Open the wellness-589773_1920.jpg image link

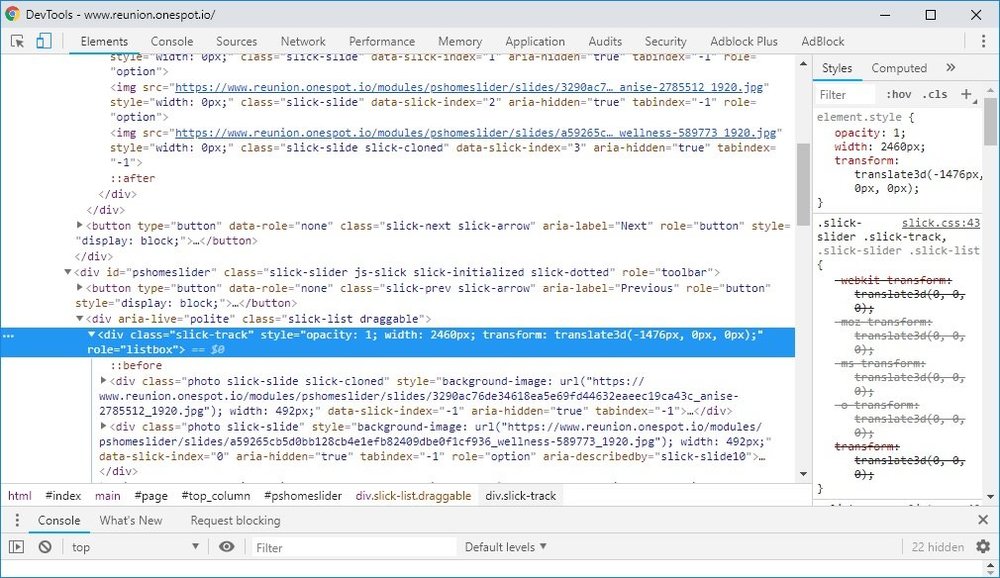tap(475, 133)
